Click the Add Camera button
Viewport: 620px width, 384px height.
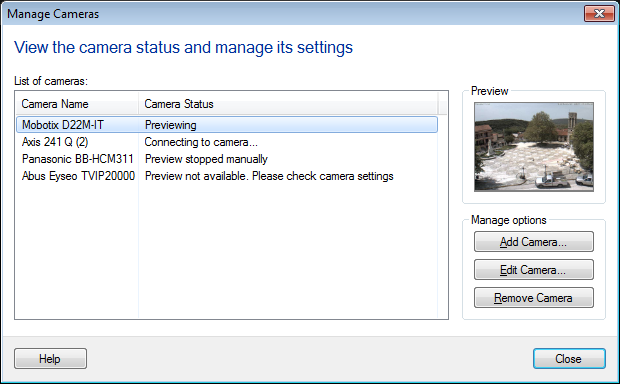pos(533,242)
